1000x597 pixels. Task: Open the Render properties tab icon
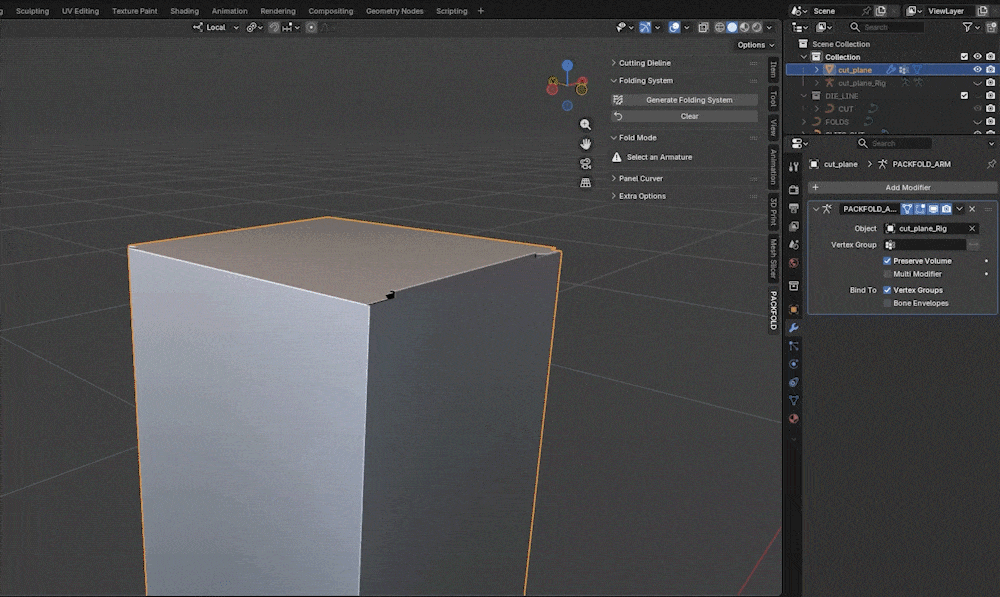pos(793,189)
